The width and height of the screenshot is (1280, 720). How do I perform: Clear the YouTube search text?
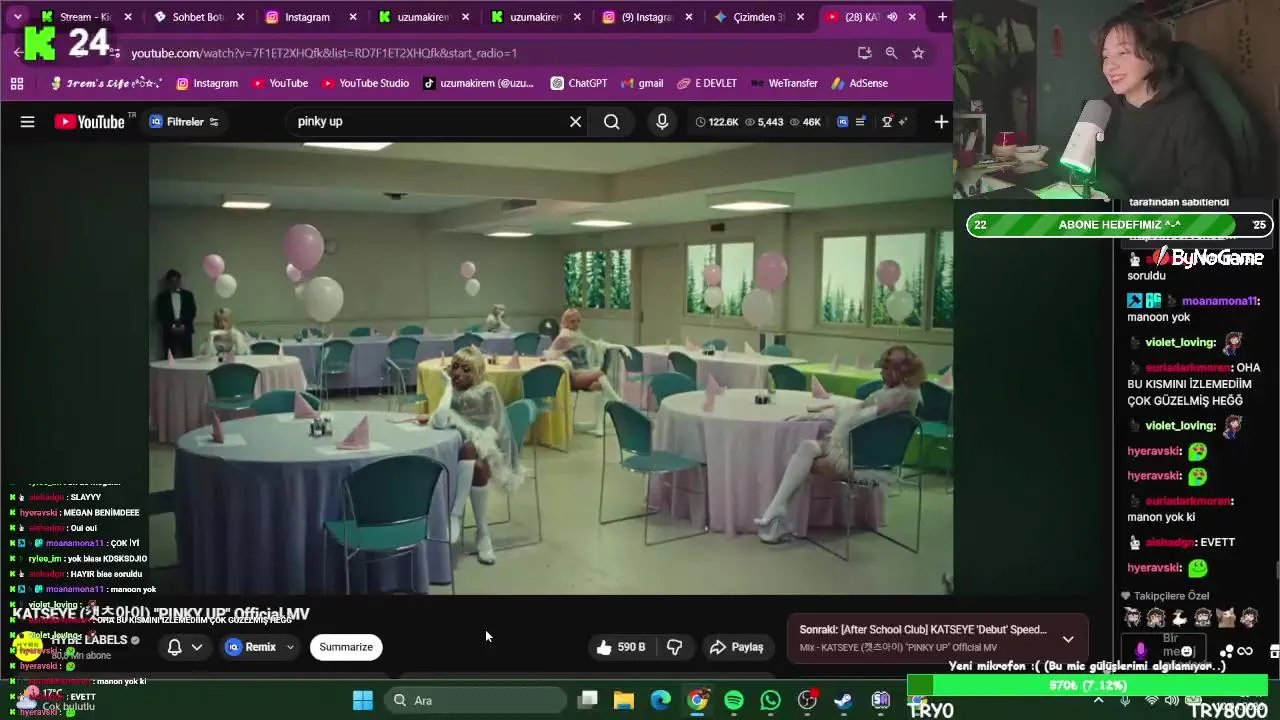click(x=575, y=122)
